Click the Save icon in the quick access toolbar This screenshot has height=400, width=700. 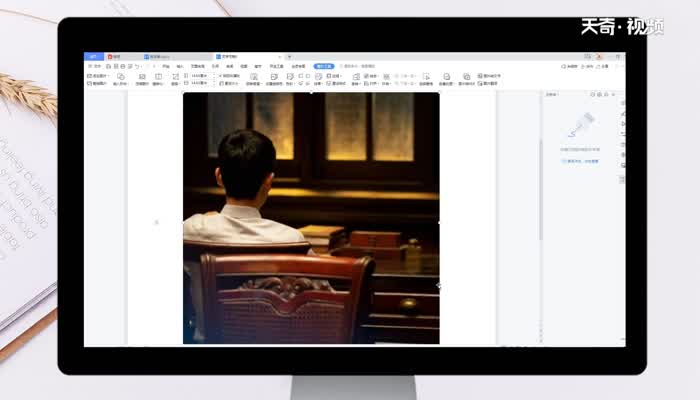click(x=109, y=67)
